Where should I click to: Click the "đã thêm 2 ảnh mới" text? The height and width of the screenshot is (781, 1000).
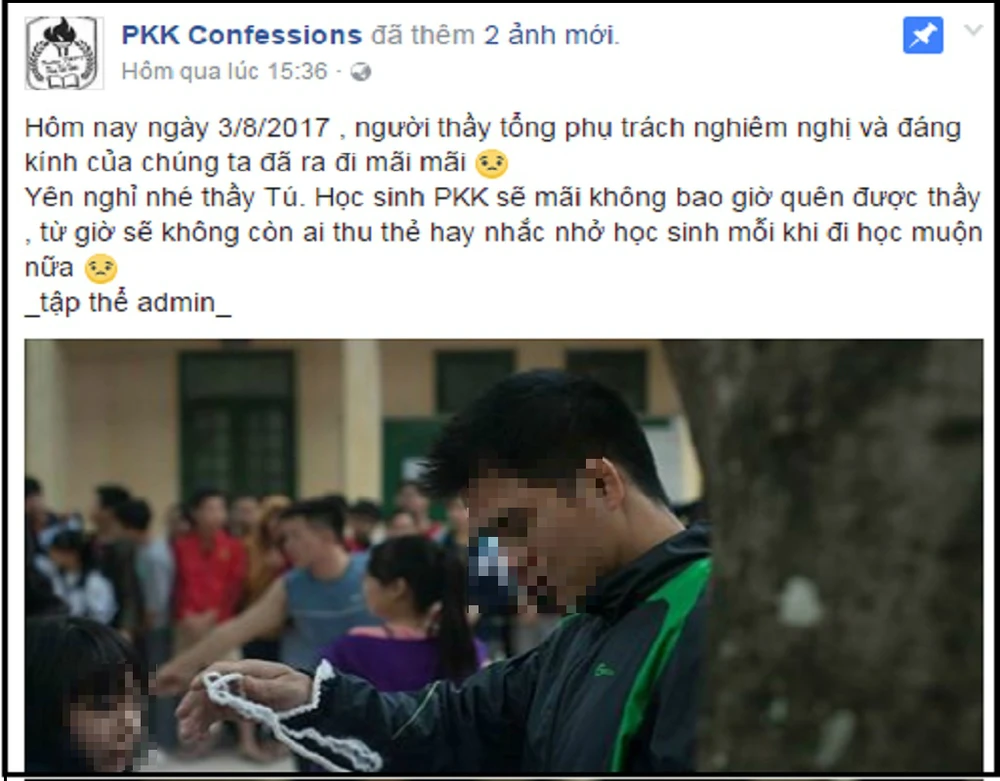click(x=495, y=35)
